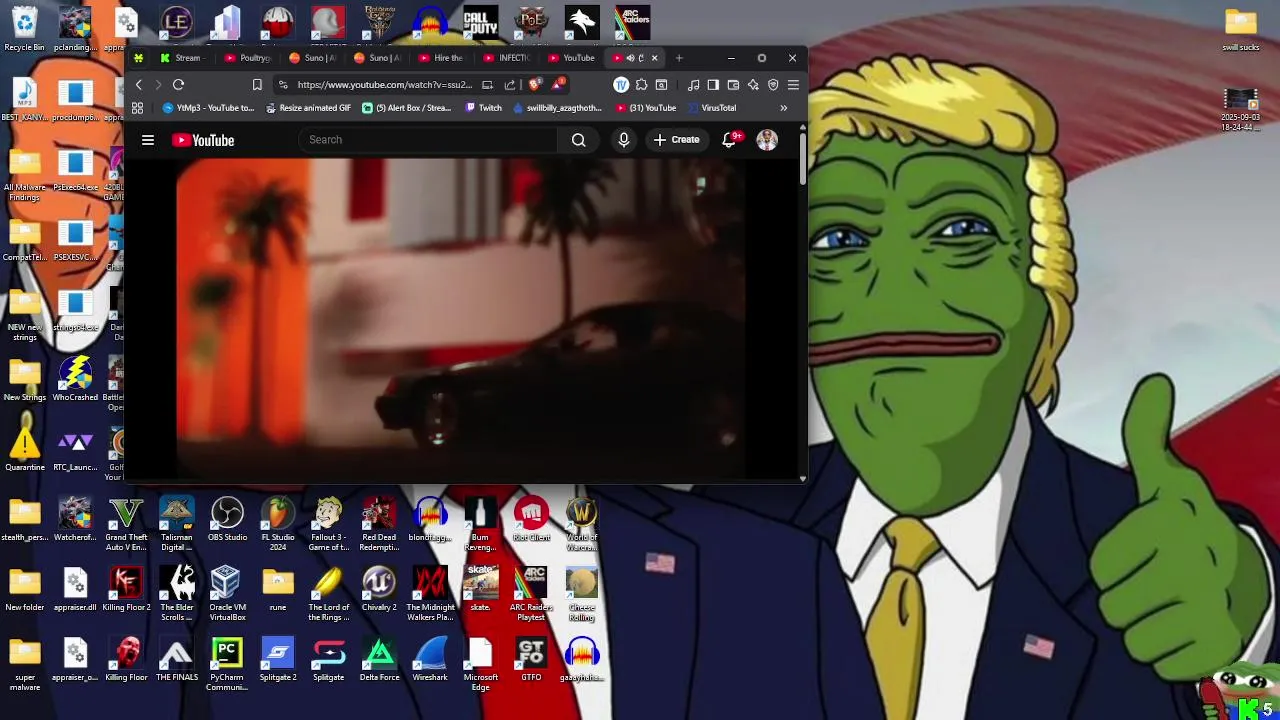Open Brave Shields lion icon
Screen dimensions: 1280x720
(x=535, y=85)
